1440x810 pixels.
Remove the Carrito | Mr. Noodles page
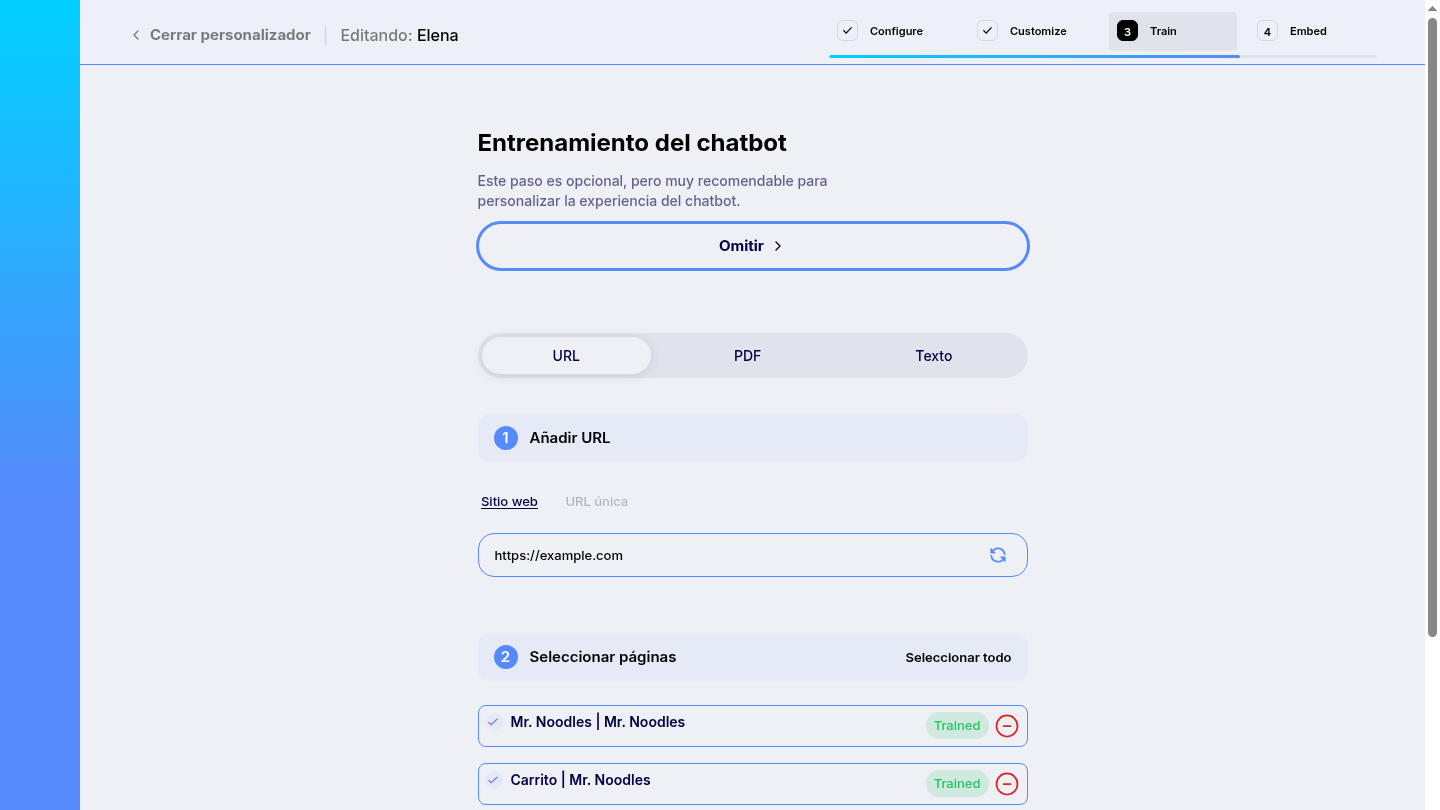[1007, 784]
